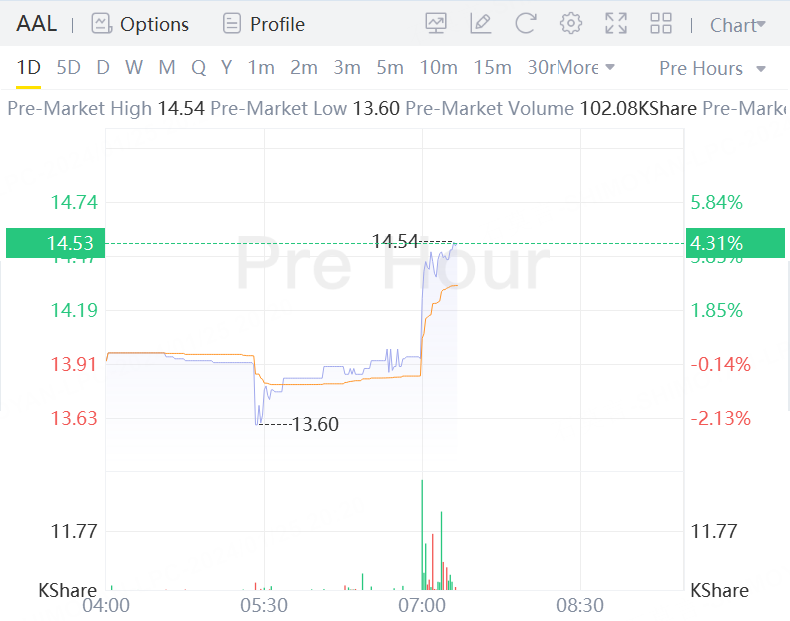
Task: Expand chart to full screen
Action: click(x=616, y=23)
